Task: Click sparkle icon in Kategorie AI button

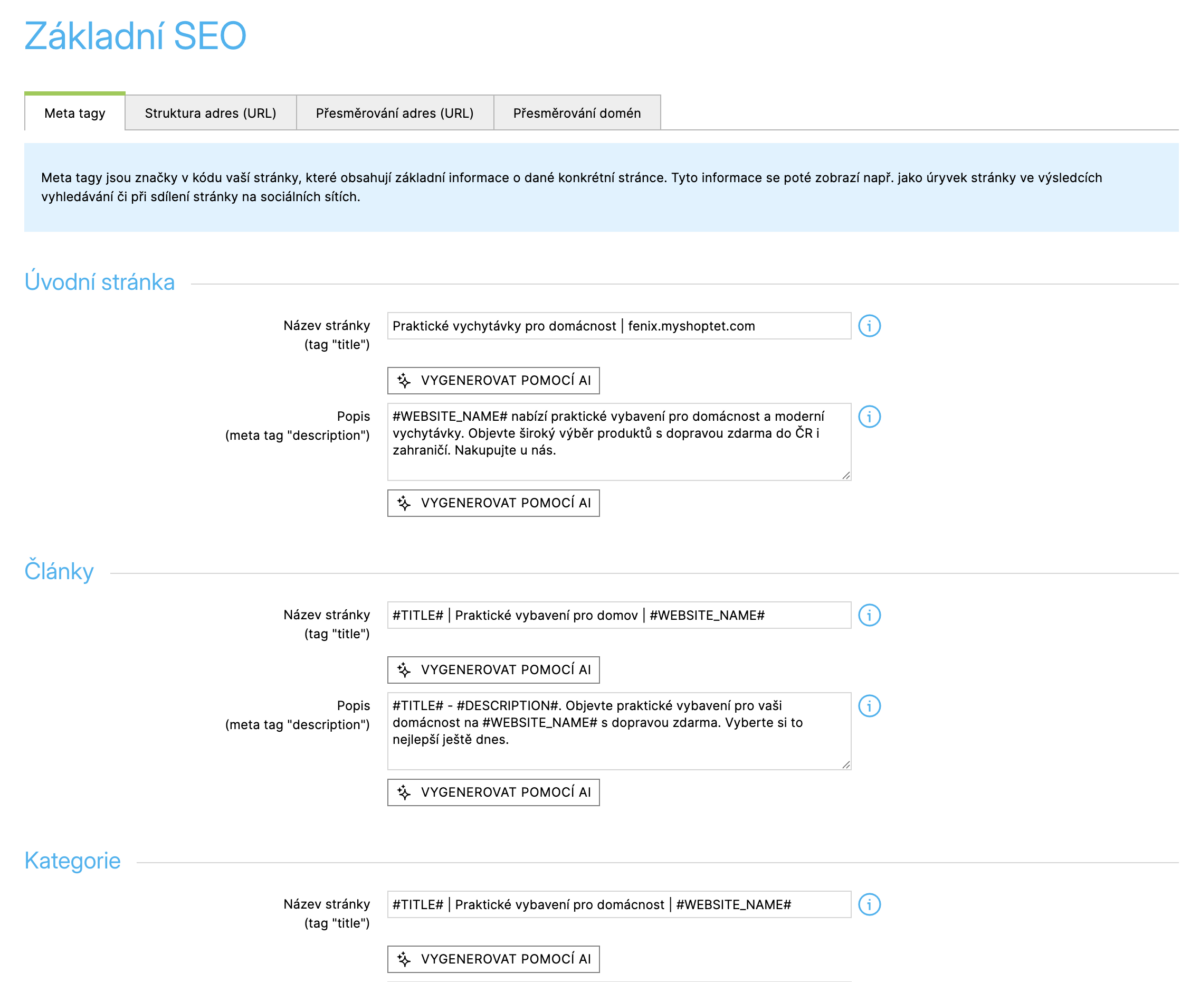Action: click(x=404, y=960)
